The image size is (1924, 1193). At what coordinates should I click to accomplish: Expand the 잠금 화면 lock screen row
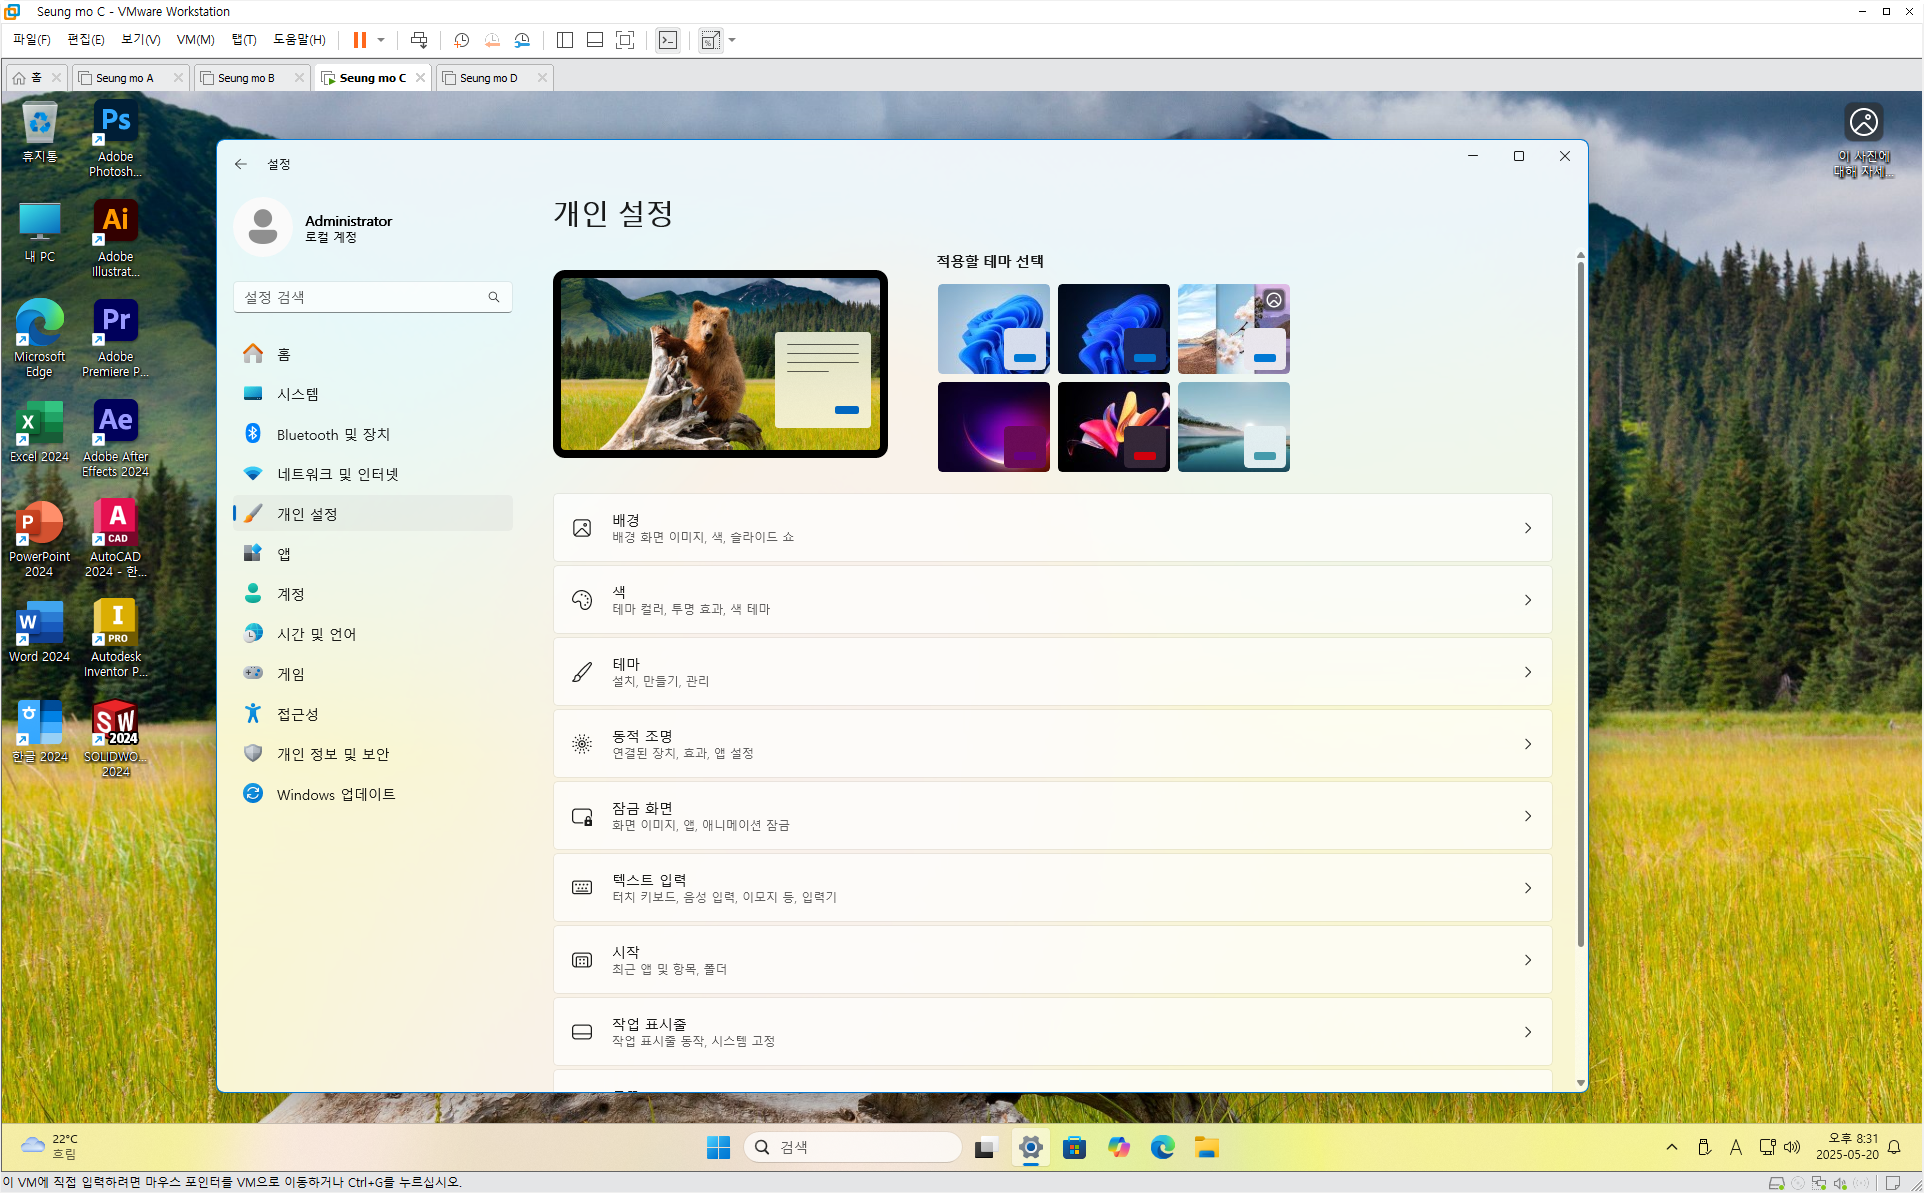[x=1052, y=816]
